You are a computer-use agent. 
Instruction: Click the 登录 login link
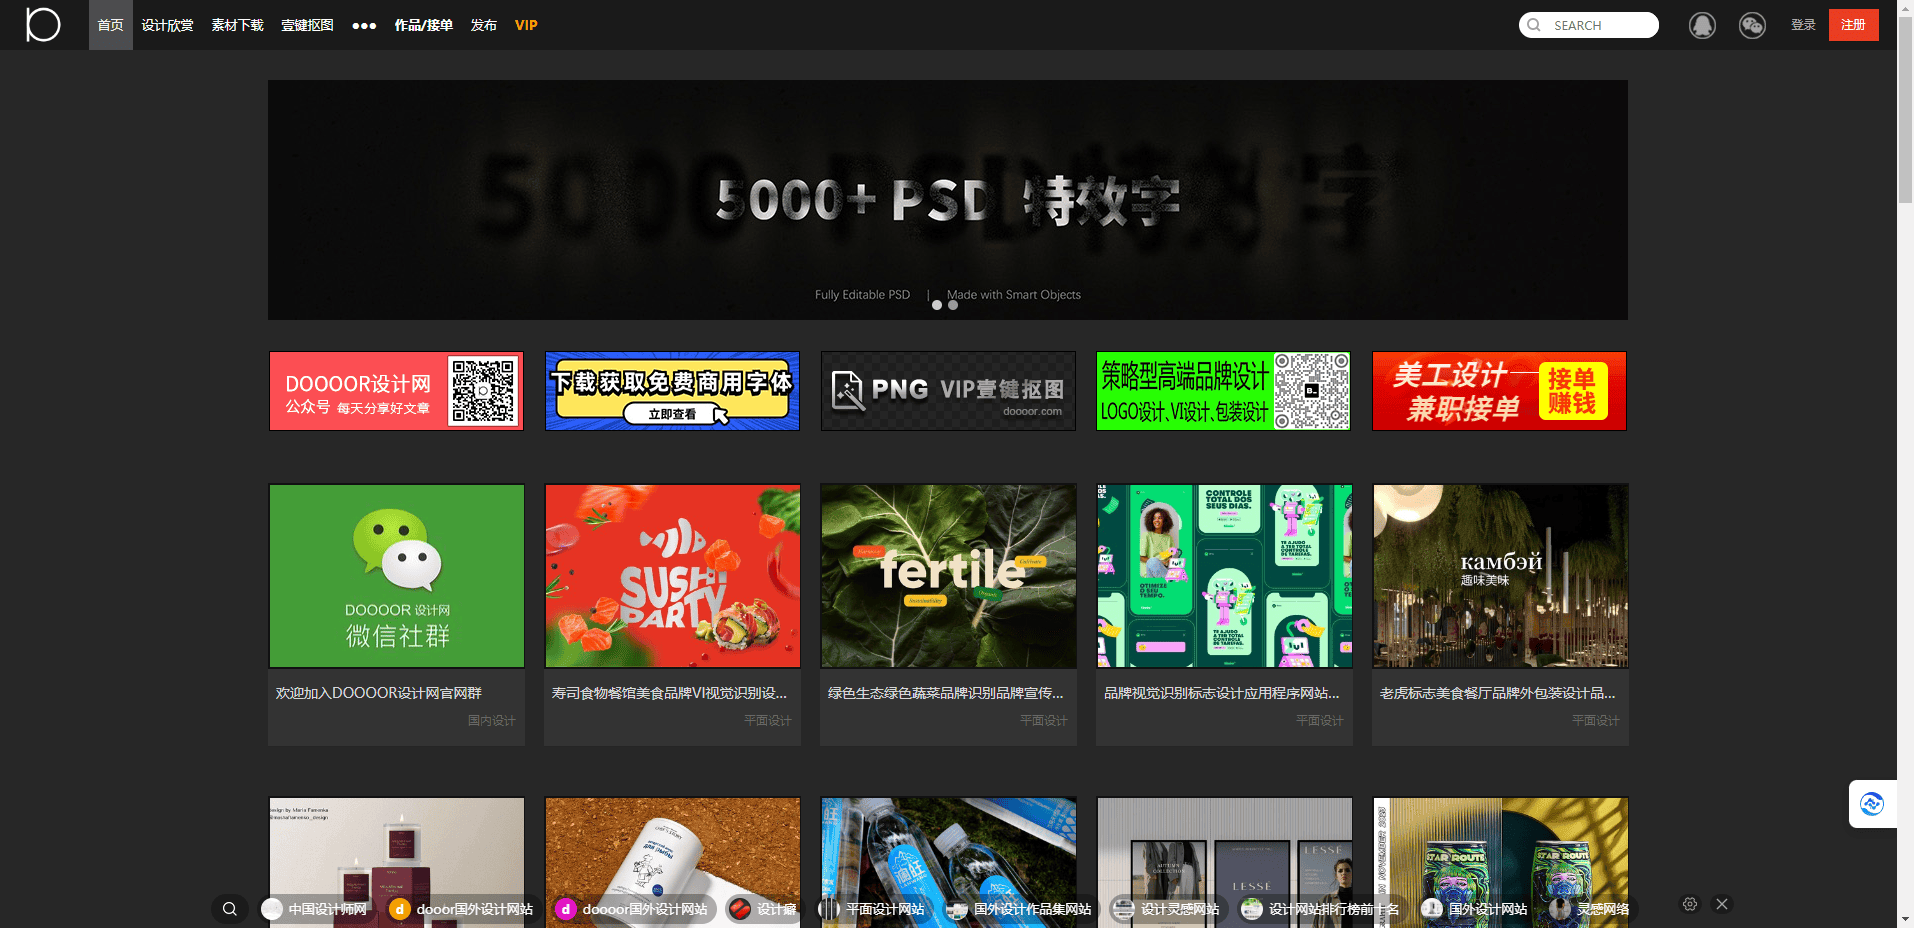(x=1803, y=25)
